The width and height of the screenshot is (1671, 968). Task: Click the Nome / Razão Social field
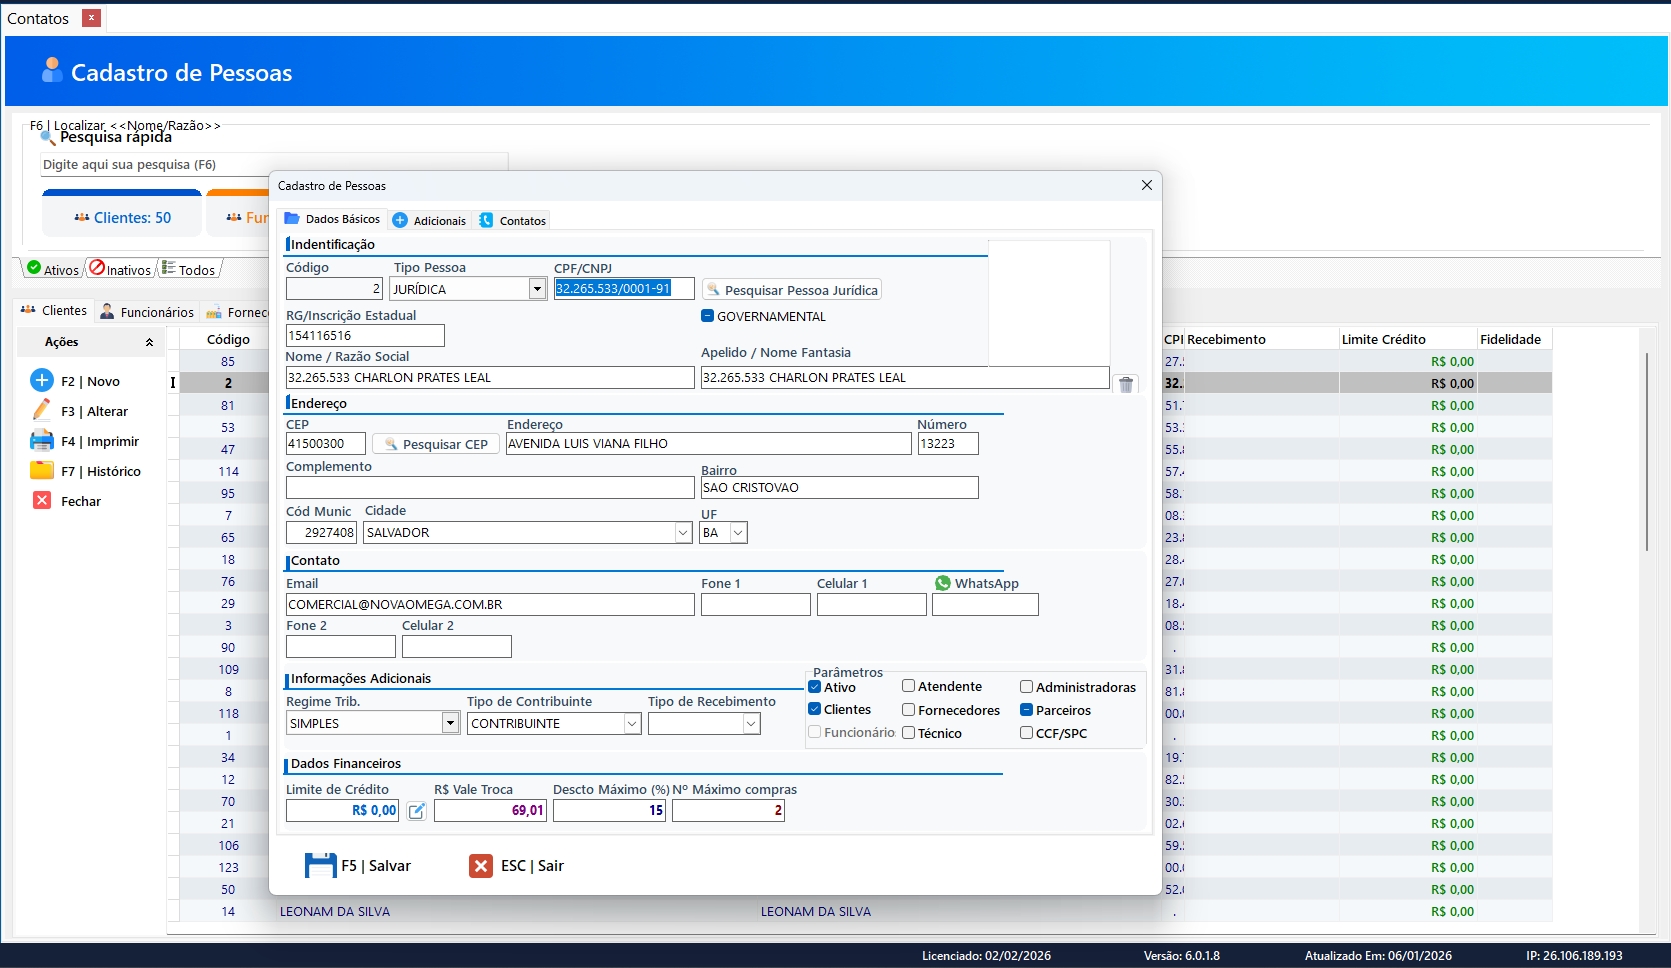pos(490,378)
